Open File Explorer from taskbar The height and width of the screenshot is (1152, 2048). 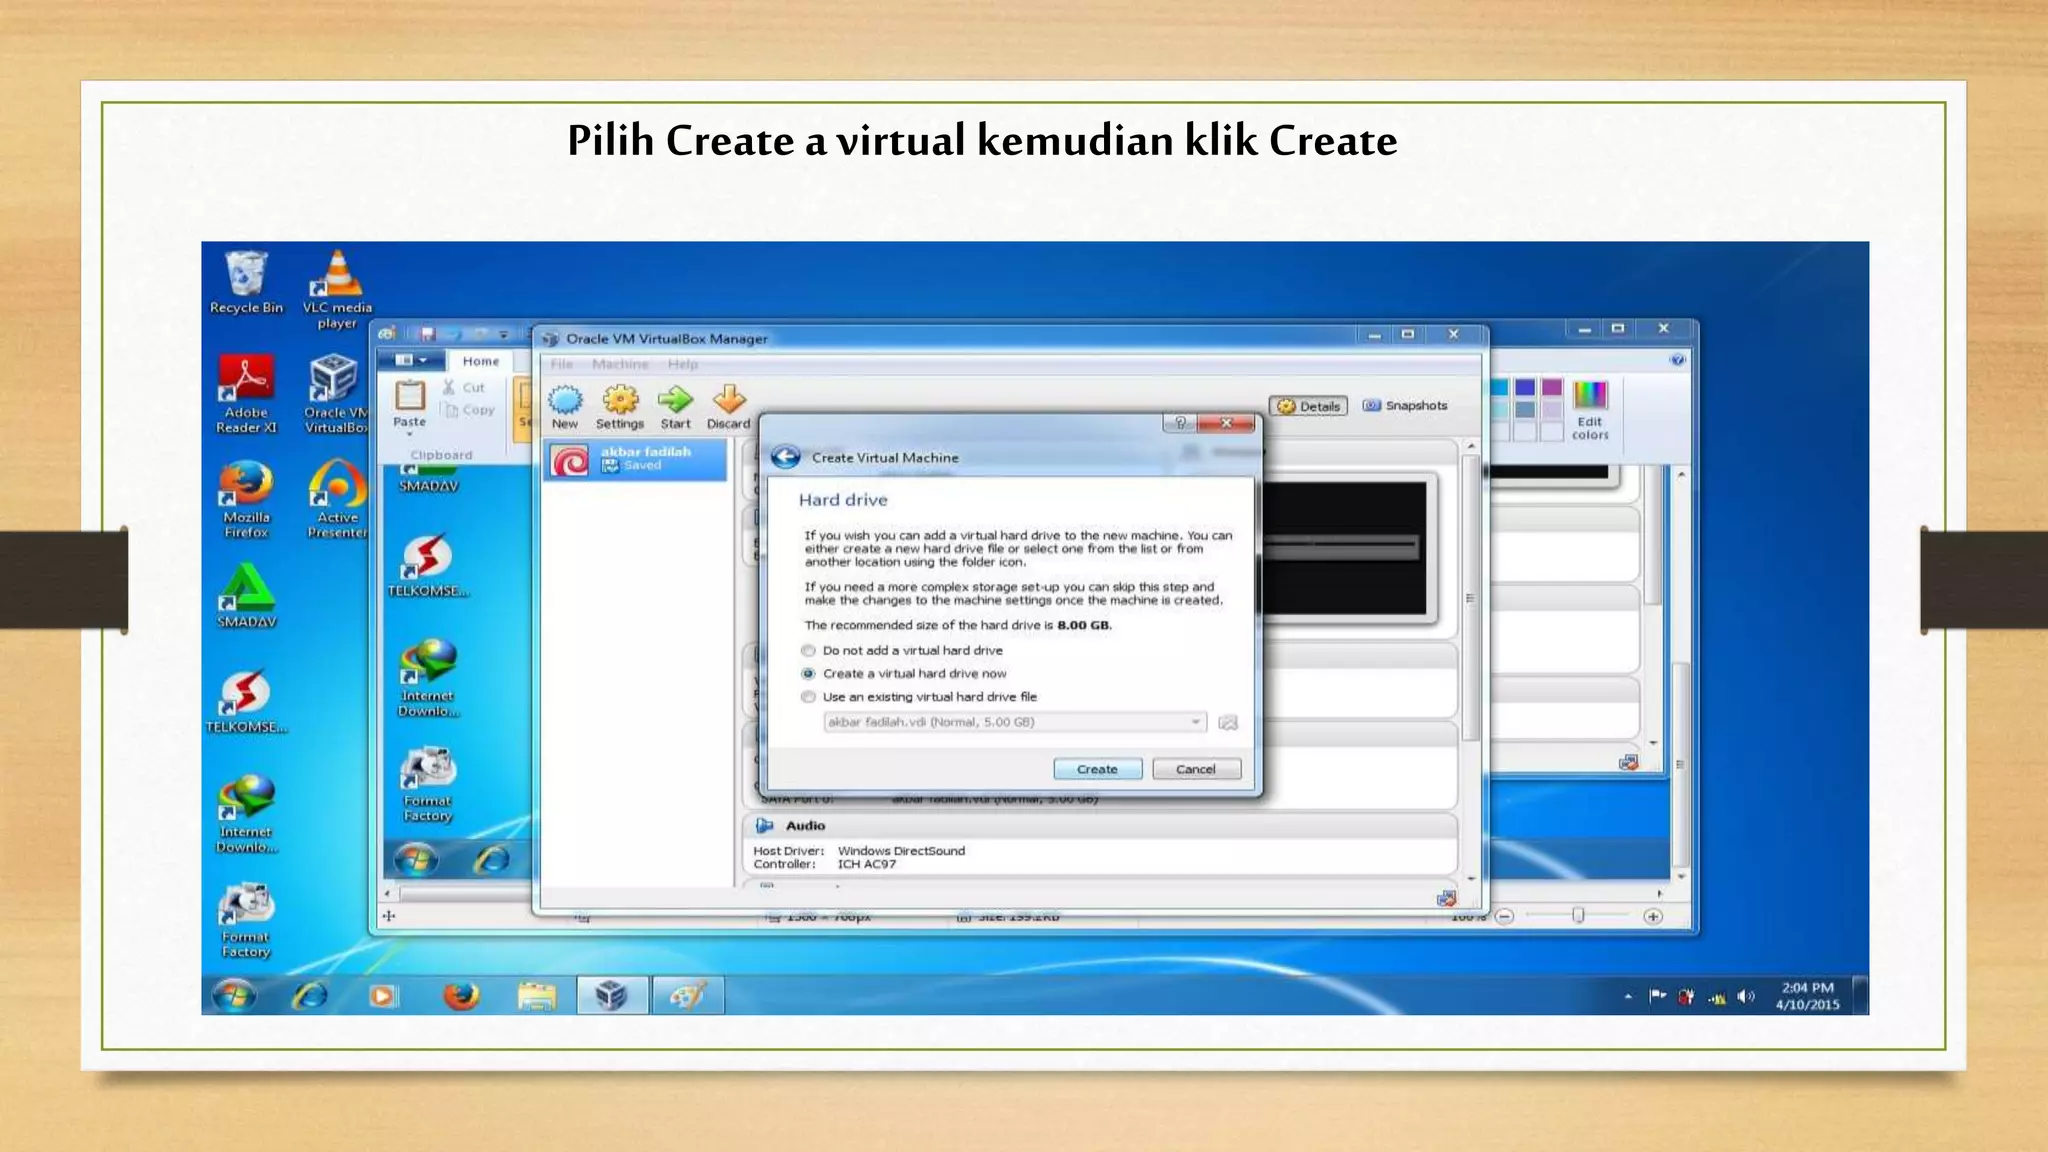537,995
